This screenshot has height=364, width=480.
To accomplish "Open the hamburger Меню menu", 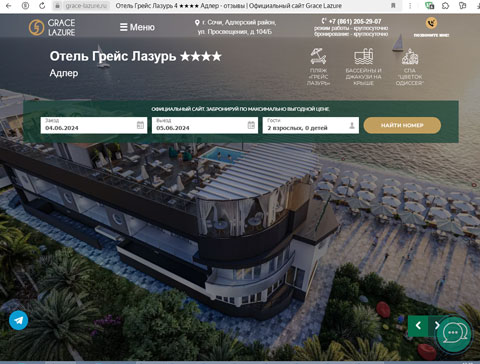I will (x=137, y=27).
